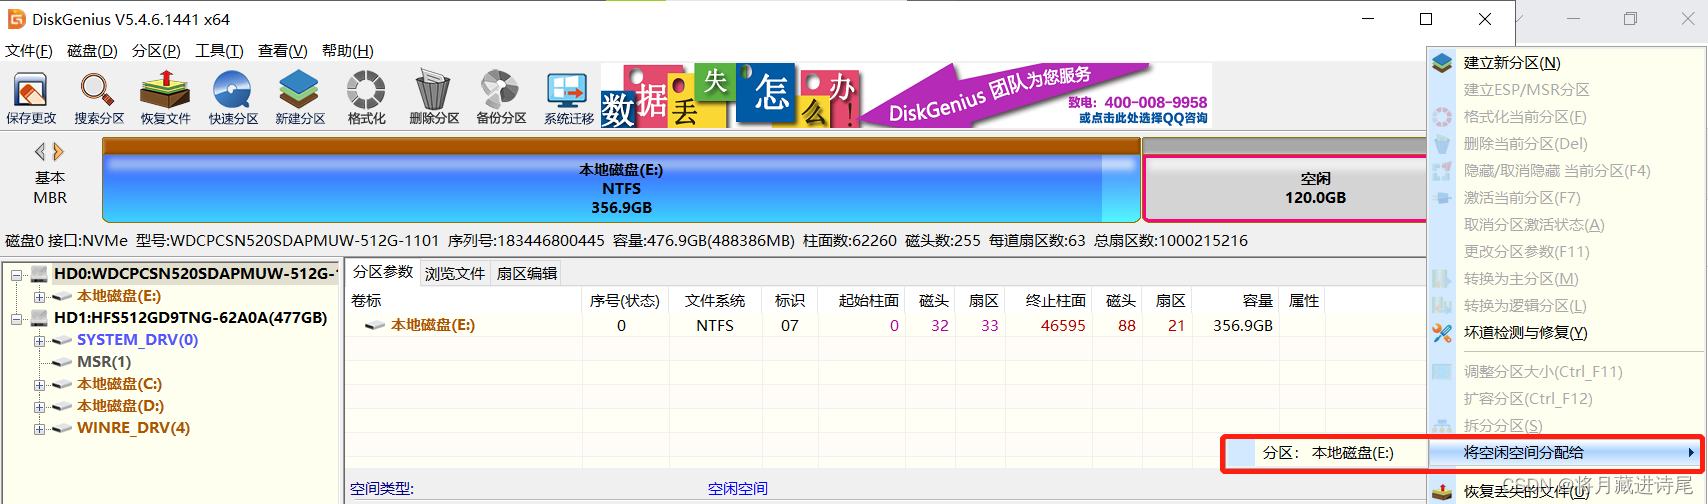Click the 格式化 format toolbar icon
The image size is (1708, 504).
[366, 98]
